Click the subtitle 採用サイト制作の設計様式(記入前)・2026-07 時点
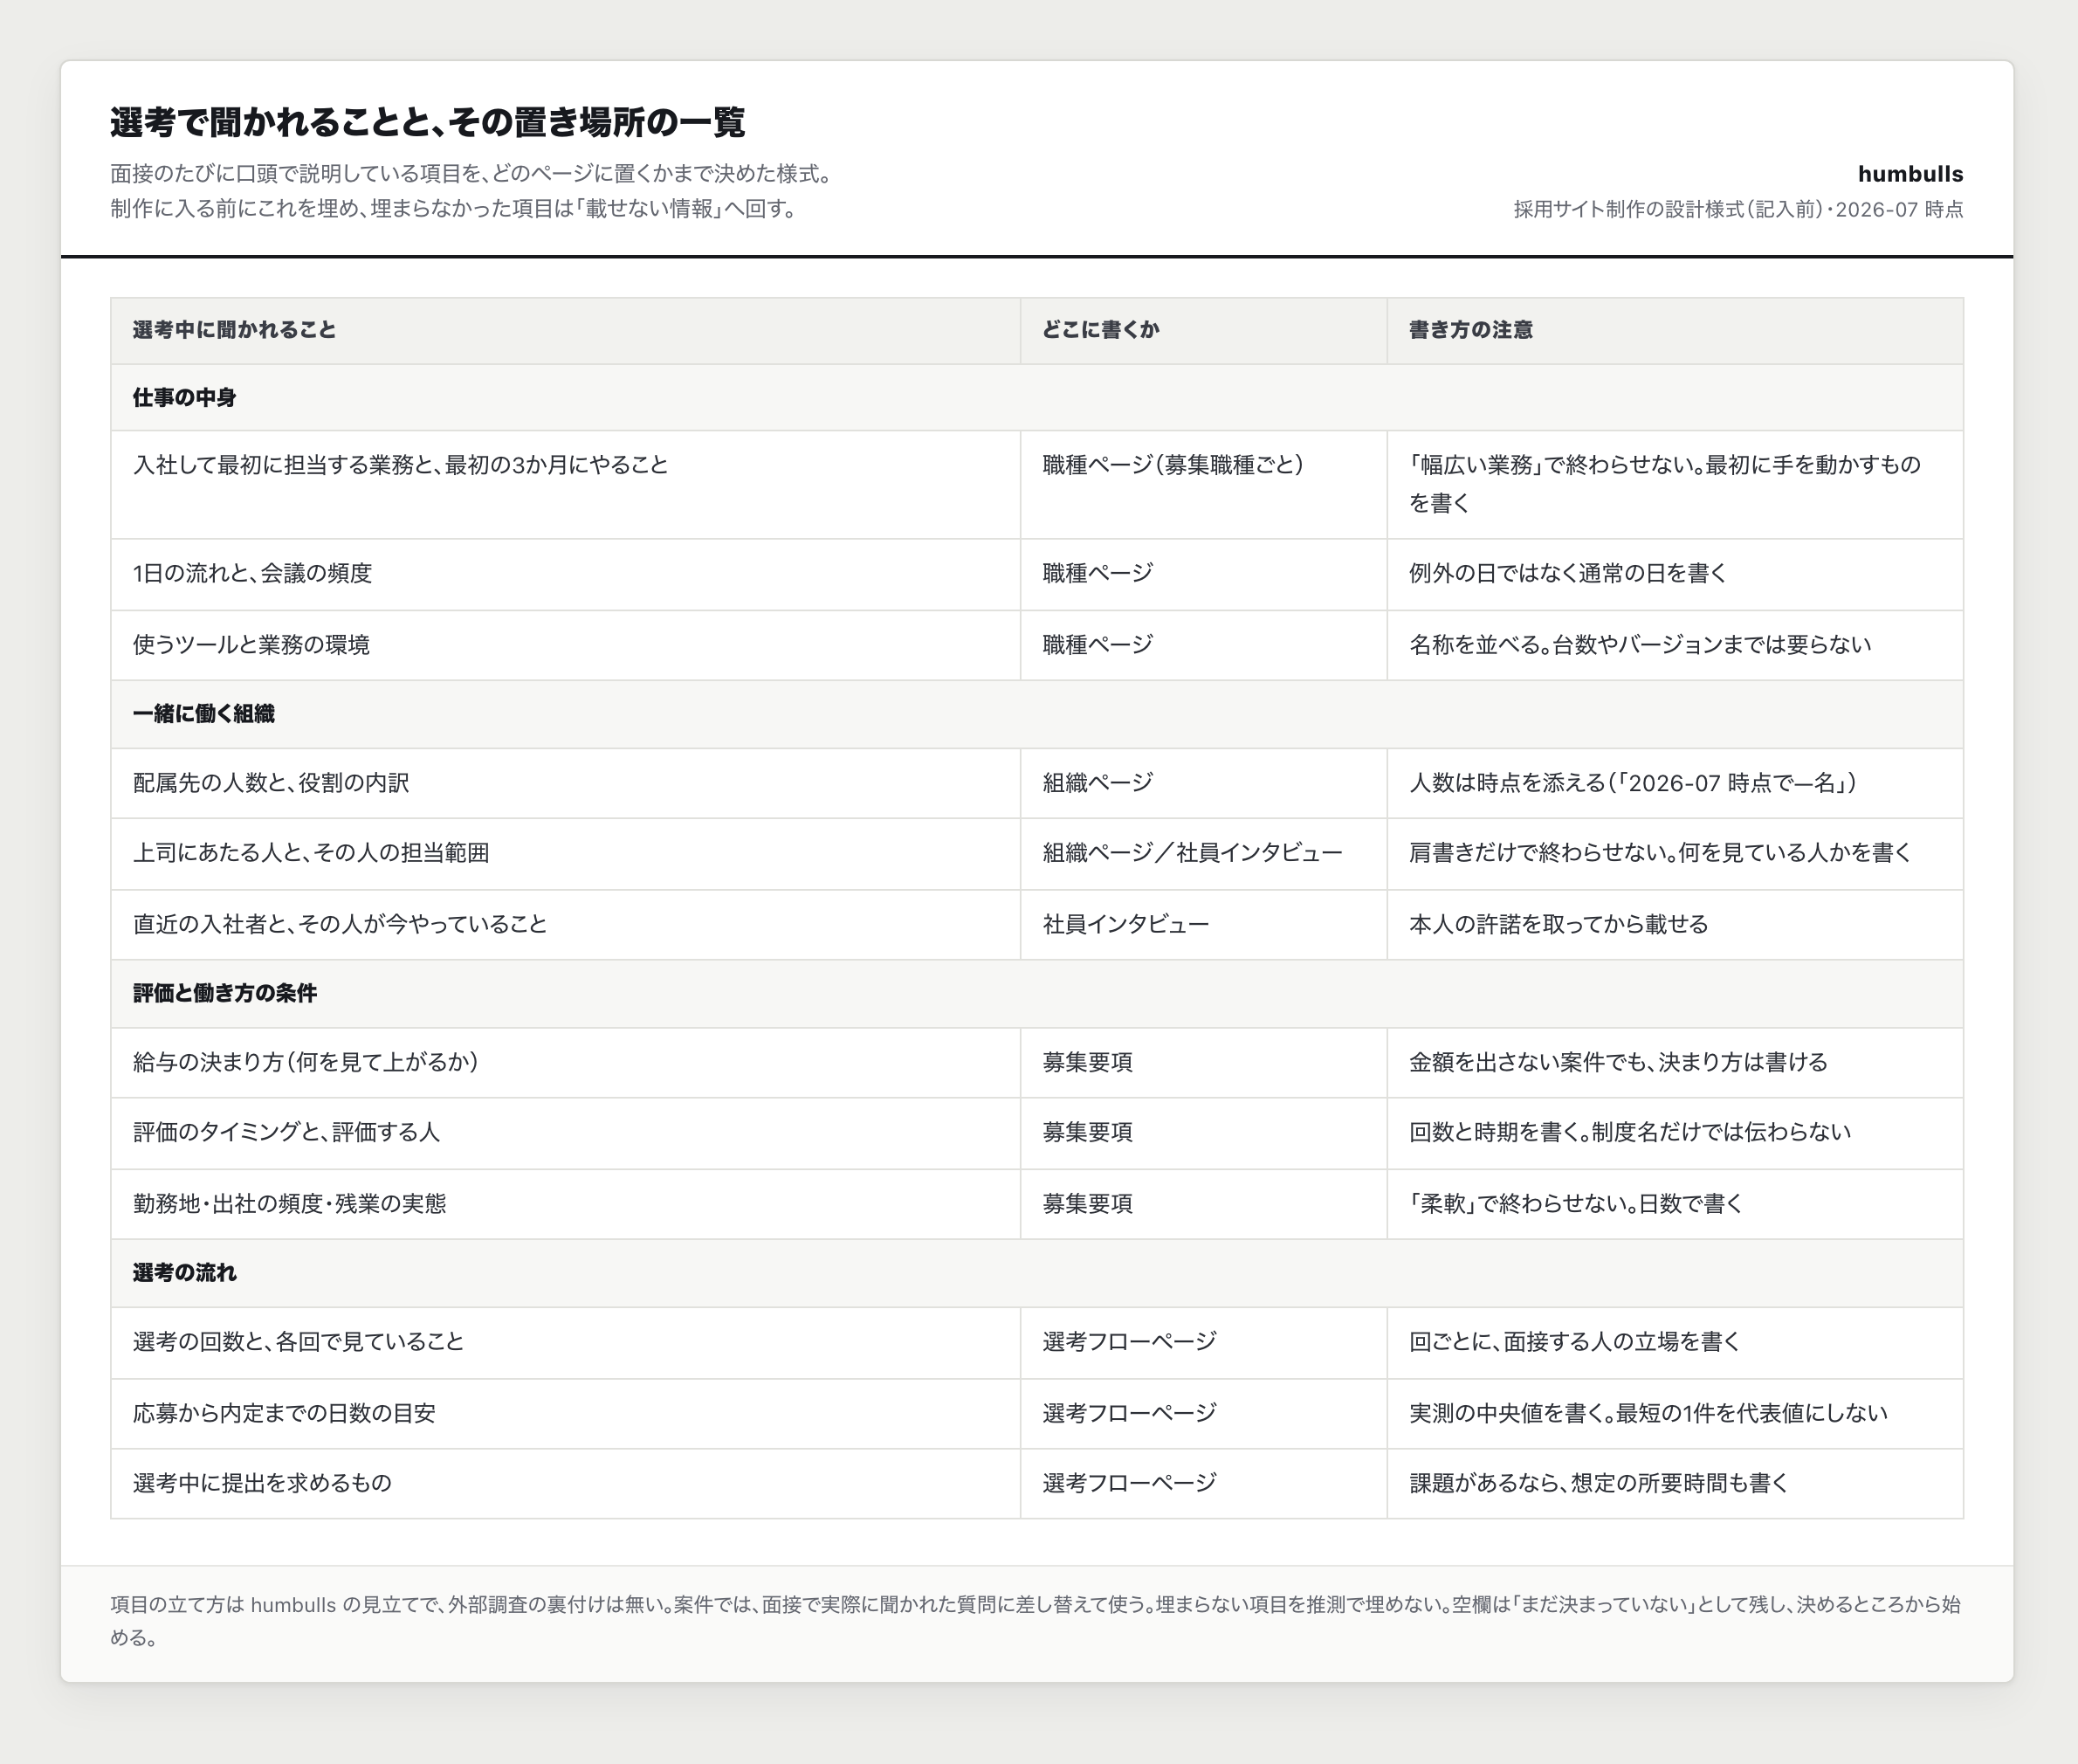This screenshot has height=1764, width=2078. click(x=1738, y=209)
